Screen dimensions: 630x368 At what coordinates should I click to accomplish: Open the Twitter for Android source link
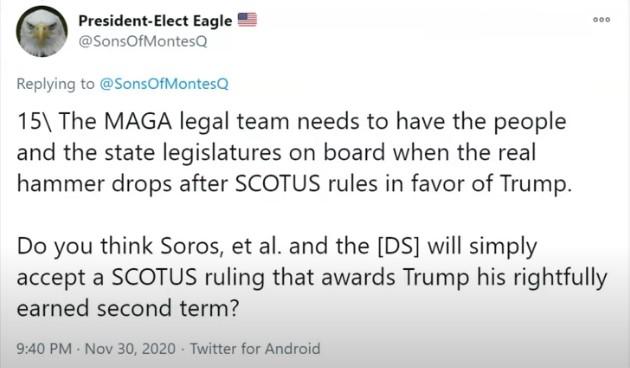[x=255, y=348]
